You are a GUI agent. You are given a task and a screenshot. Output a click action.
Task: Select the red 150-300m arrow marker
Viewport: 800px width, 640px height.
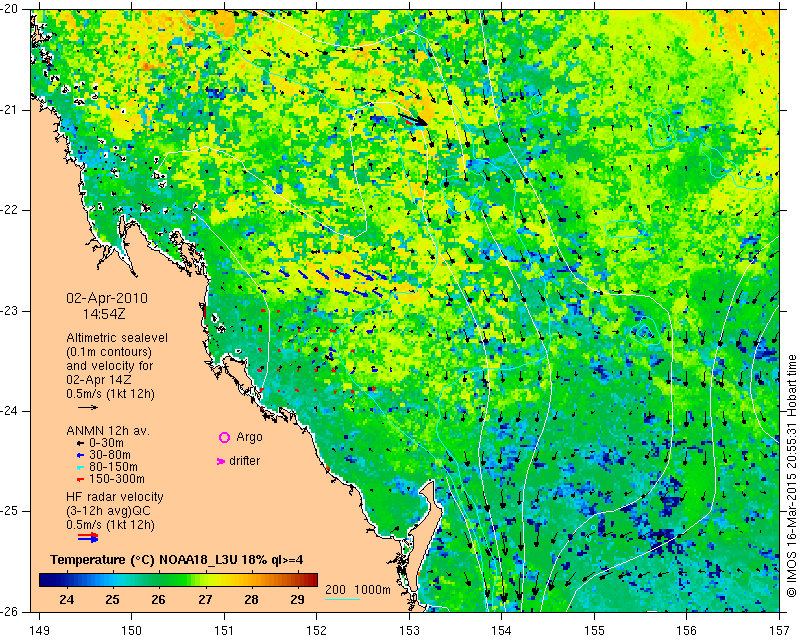[80, 480]
